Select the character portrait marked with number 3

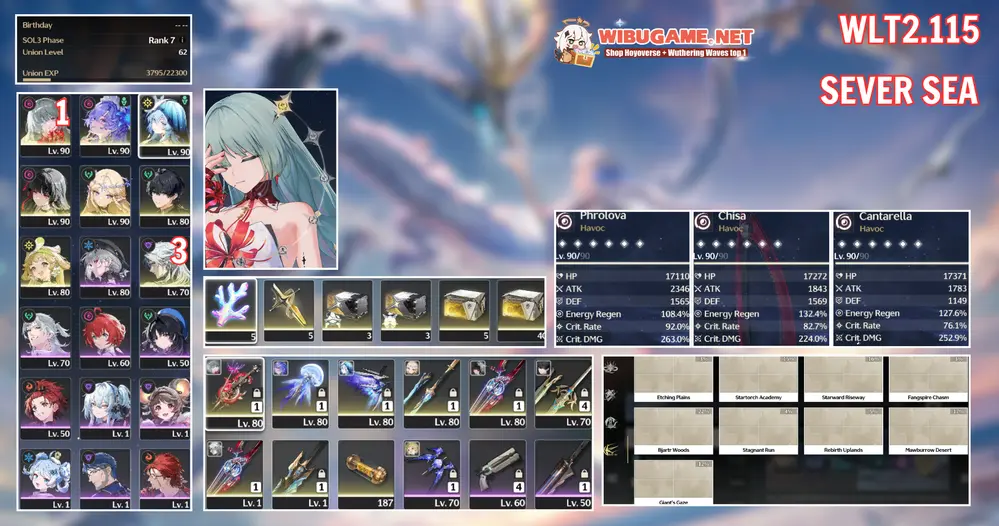[164, 264]
